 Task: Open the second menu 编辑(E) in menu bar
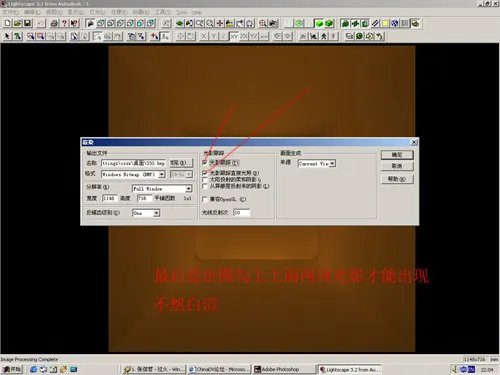pos(32,12)
